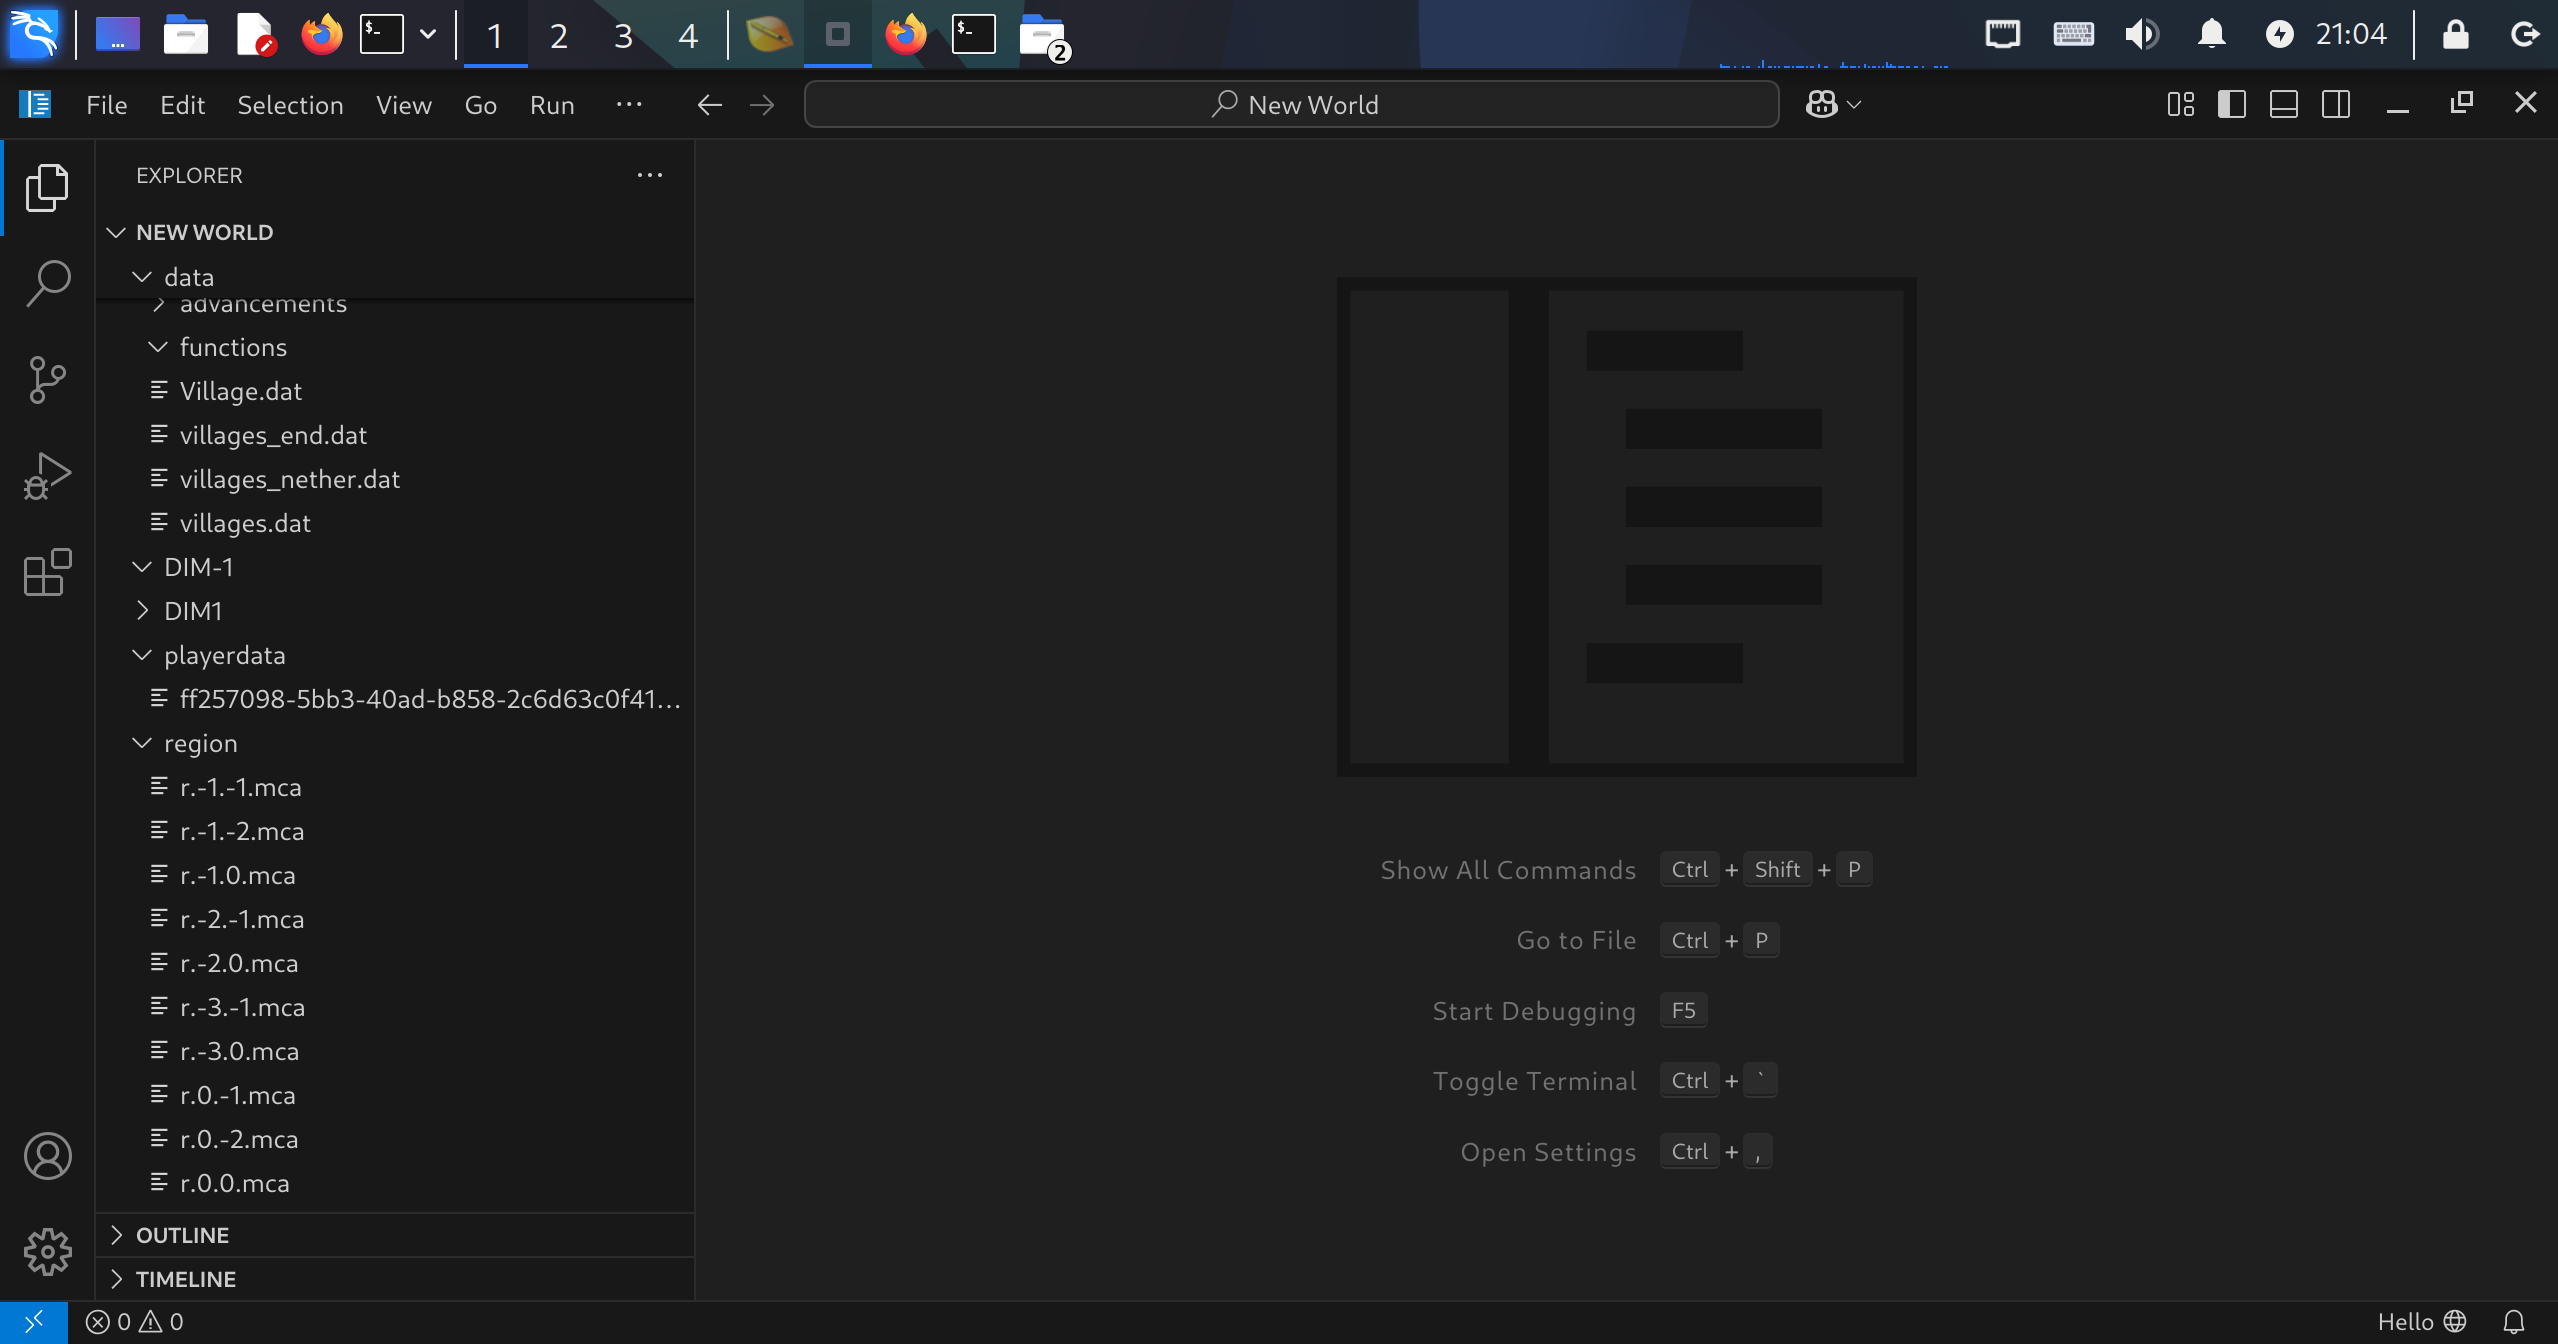The height and width of the screenshot is (1344, 2558).
Task: Open the Search view in activity bar
Action: [x=47, y=283]
